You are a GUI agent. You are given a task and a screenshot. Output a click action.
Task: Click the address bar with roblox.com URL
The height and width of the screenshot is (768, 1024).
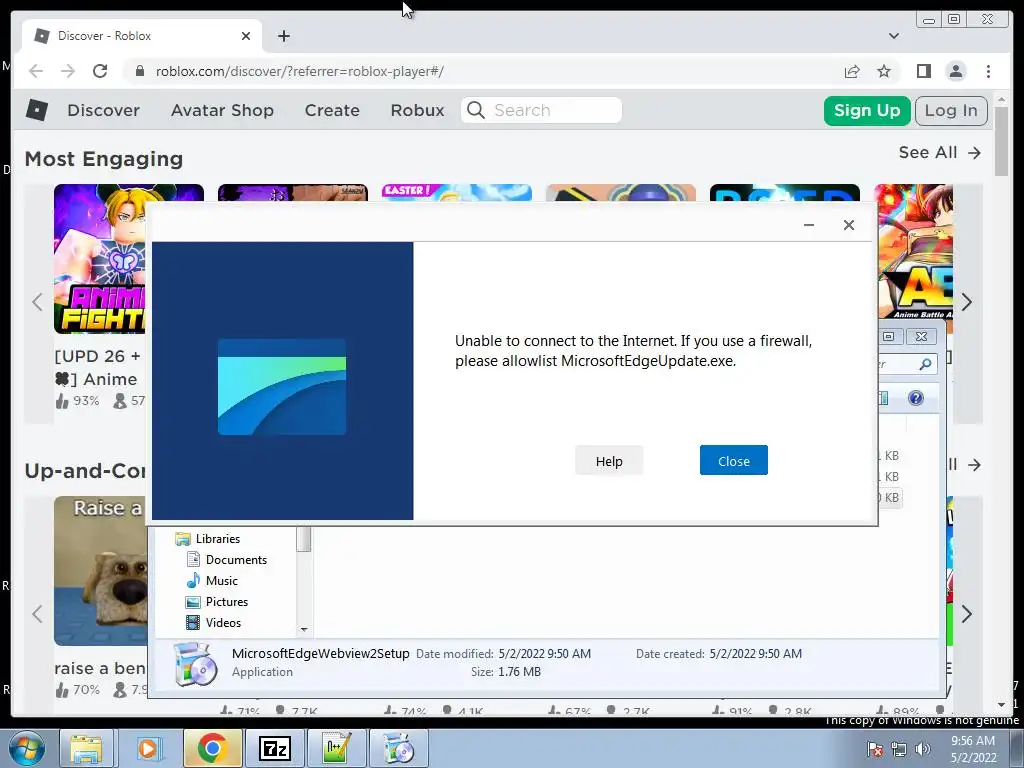click(x=480, y=71)
